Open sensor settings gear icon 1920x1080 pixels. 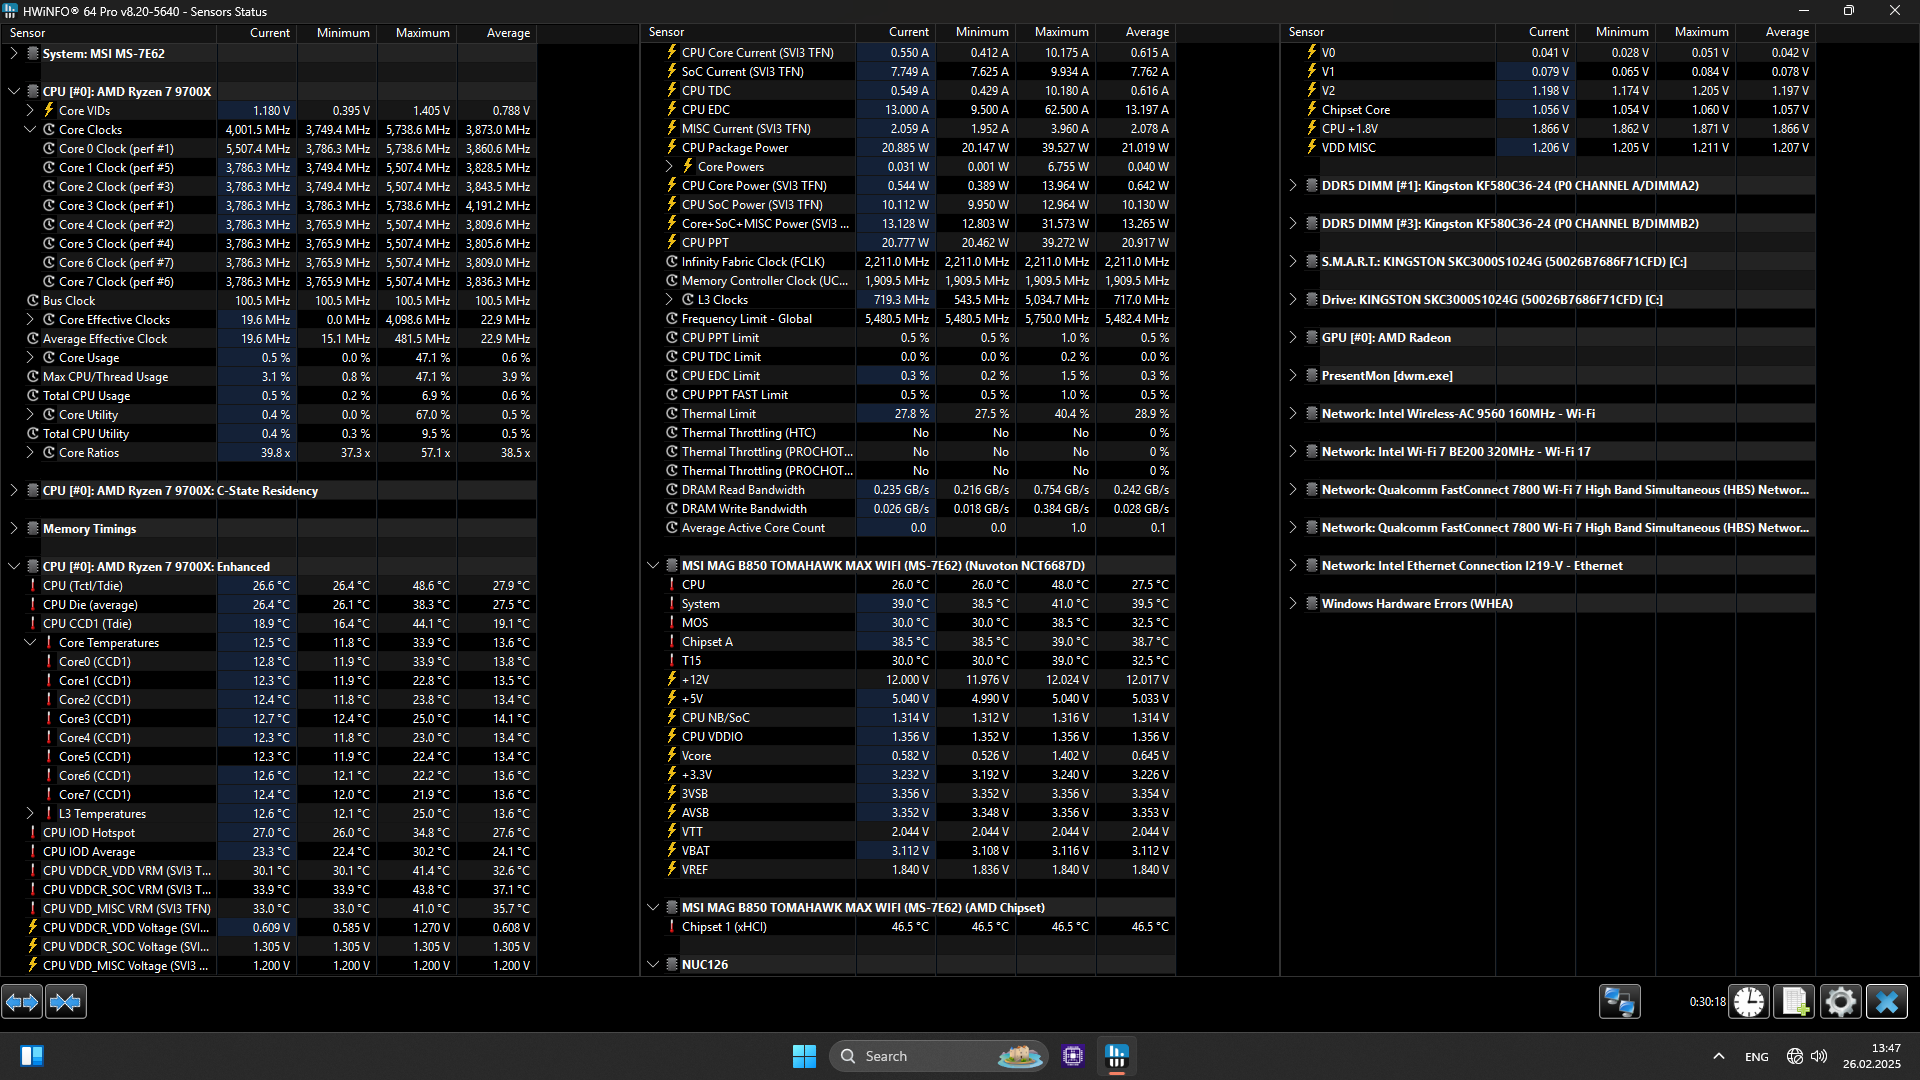click(x=1840, y=1002)
